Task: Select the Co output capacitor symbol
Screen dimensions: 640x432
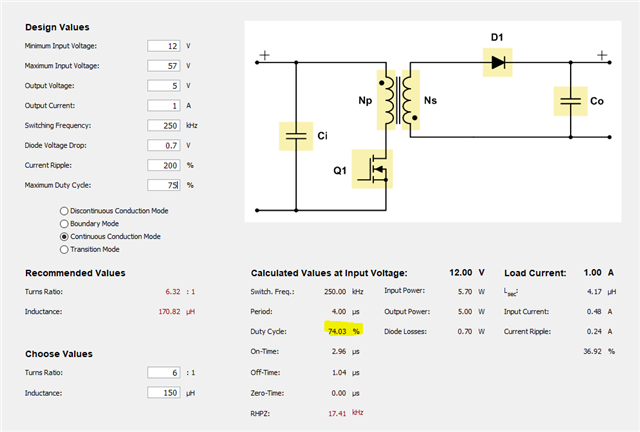Action: point(570,101)
